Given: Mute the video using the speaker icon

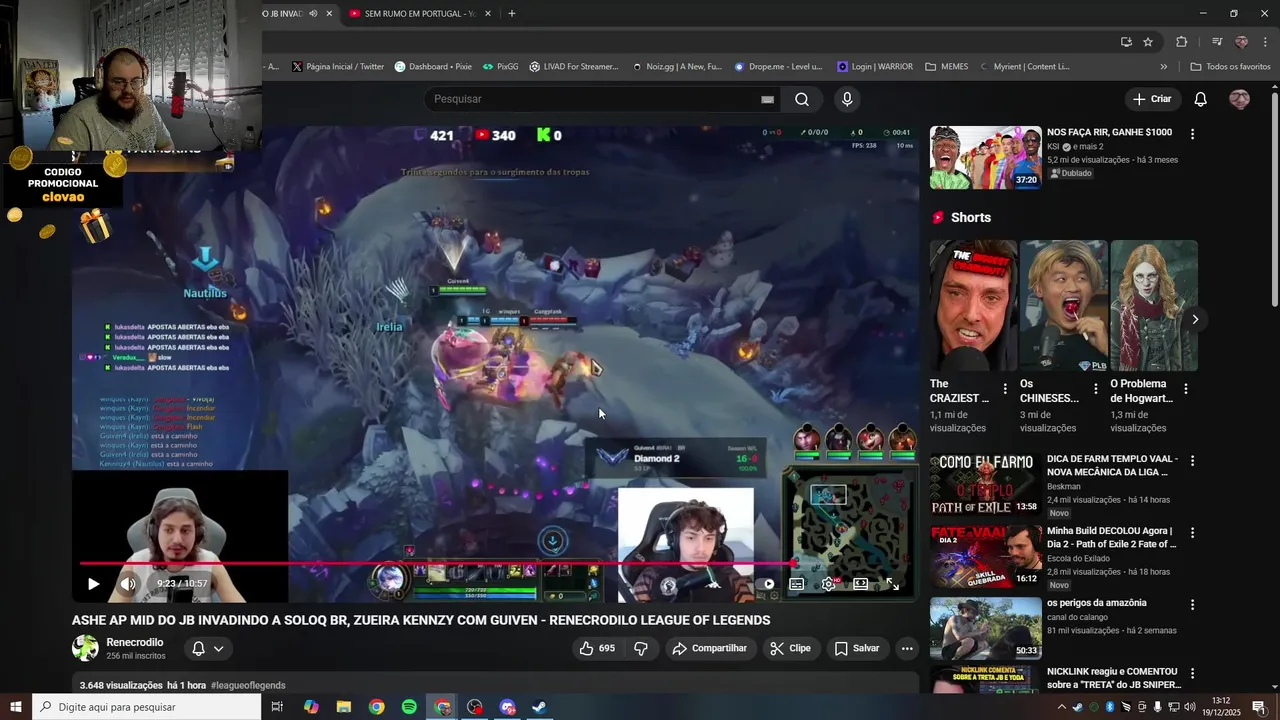Looking at the screenshot, I should [128, 584].
